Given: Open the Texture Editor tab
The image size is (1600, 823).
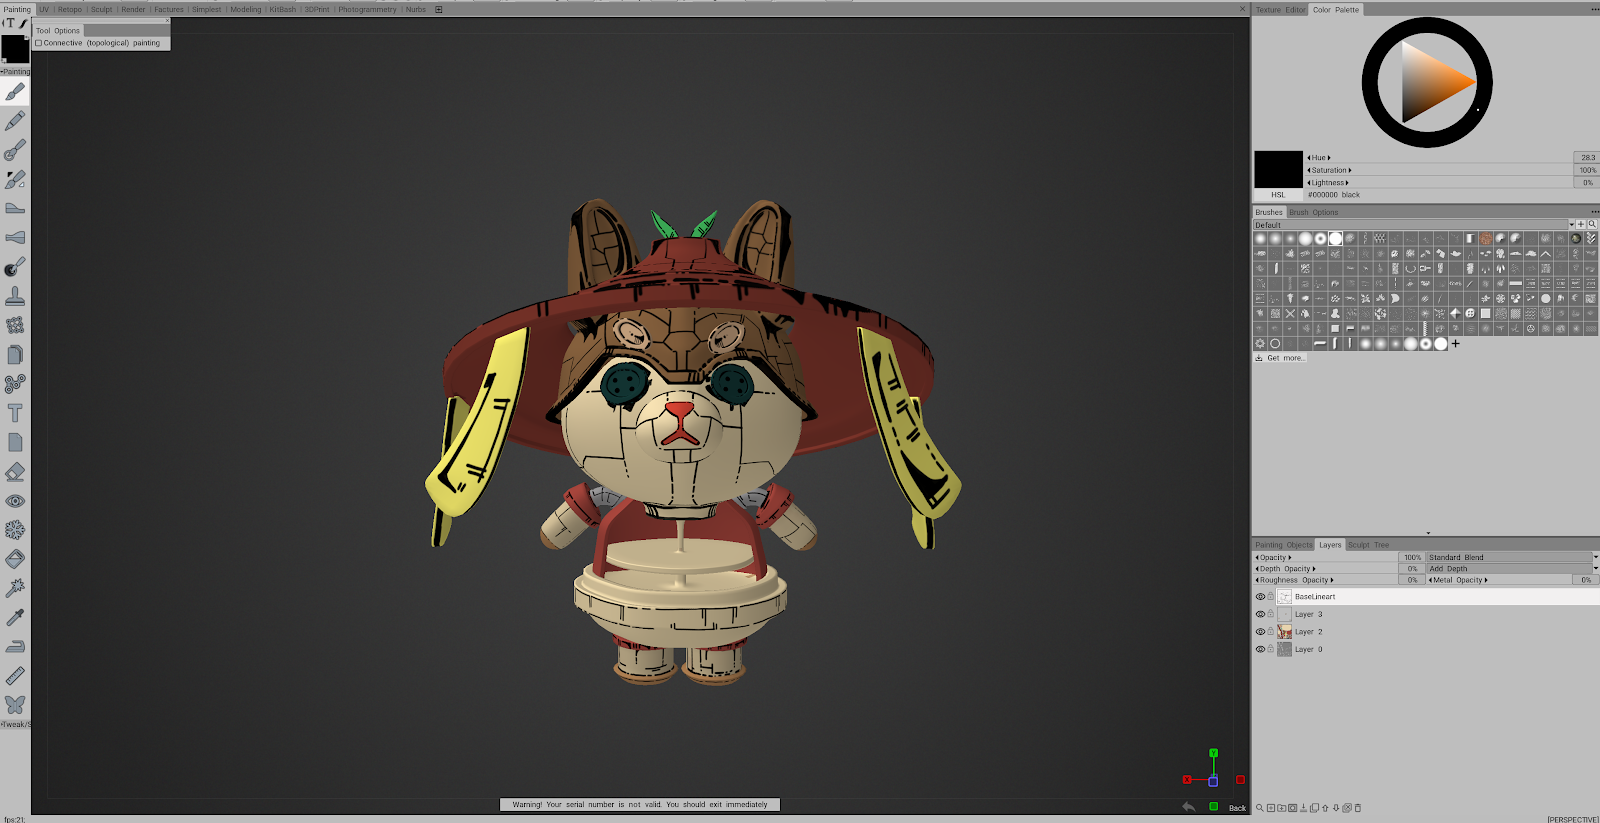Looking at the screenshot, I should point(1281,10).
